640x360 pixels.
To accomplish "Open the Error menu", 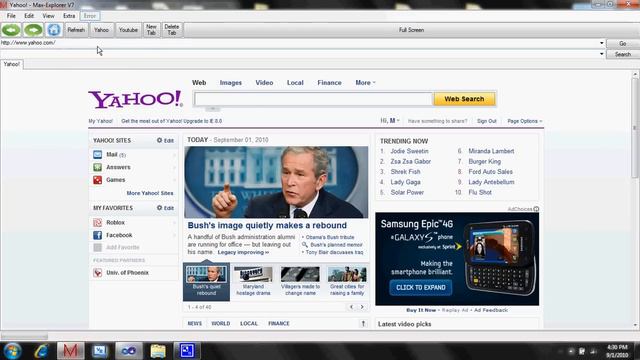I will coord(90,16).
